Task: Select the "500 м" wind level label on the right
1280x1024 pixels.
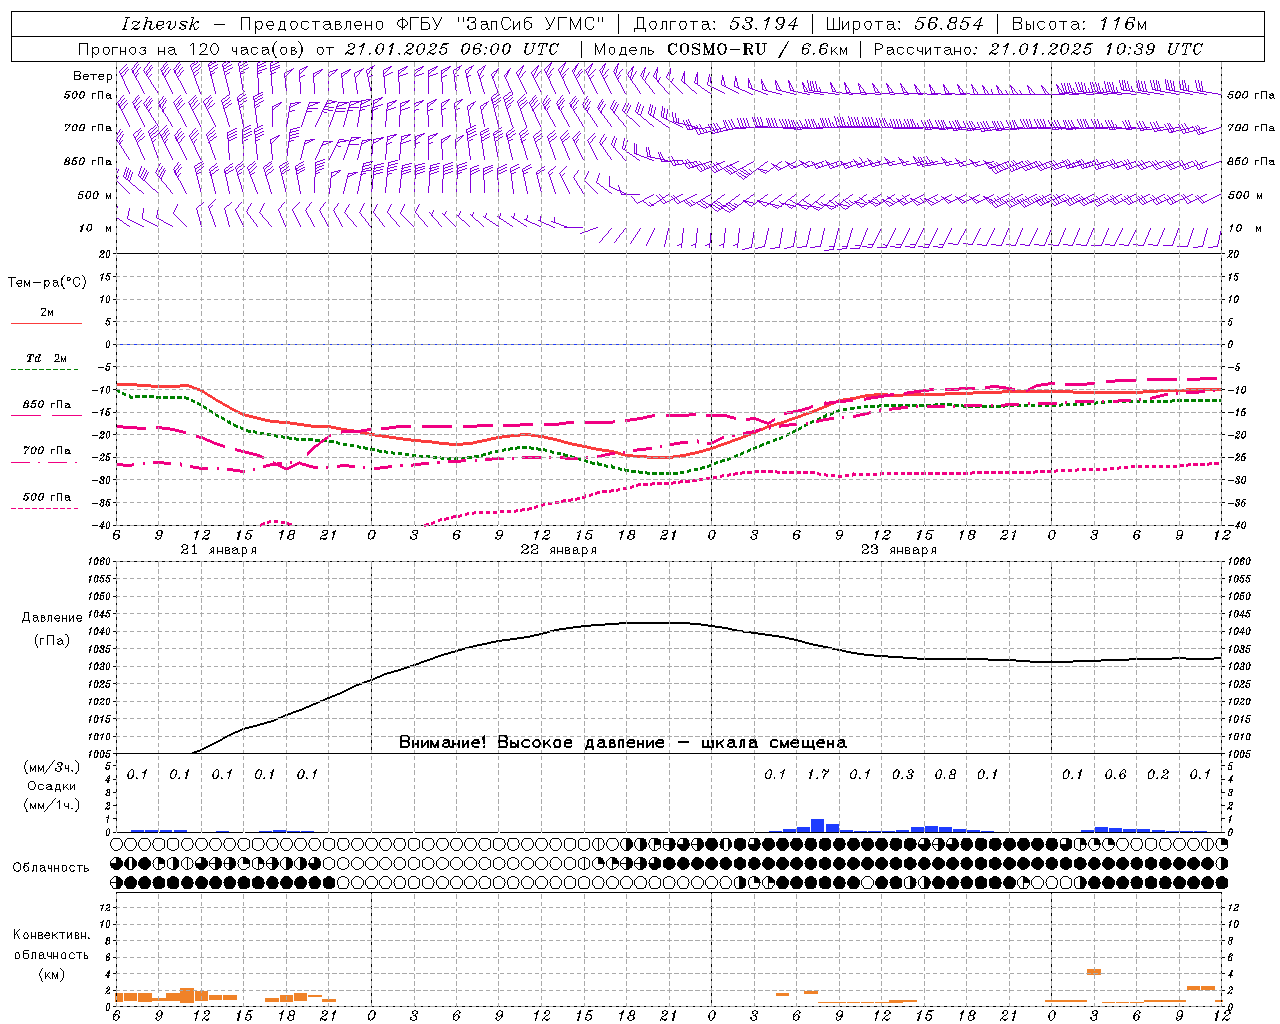Action: click(x=1245, y=195)
